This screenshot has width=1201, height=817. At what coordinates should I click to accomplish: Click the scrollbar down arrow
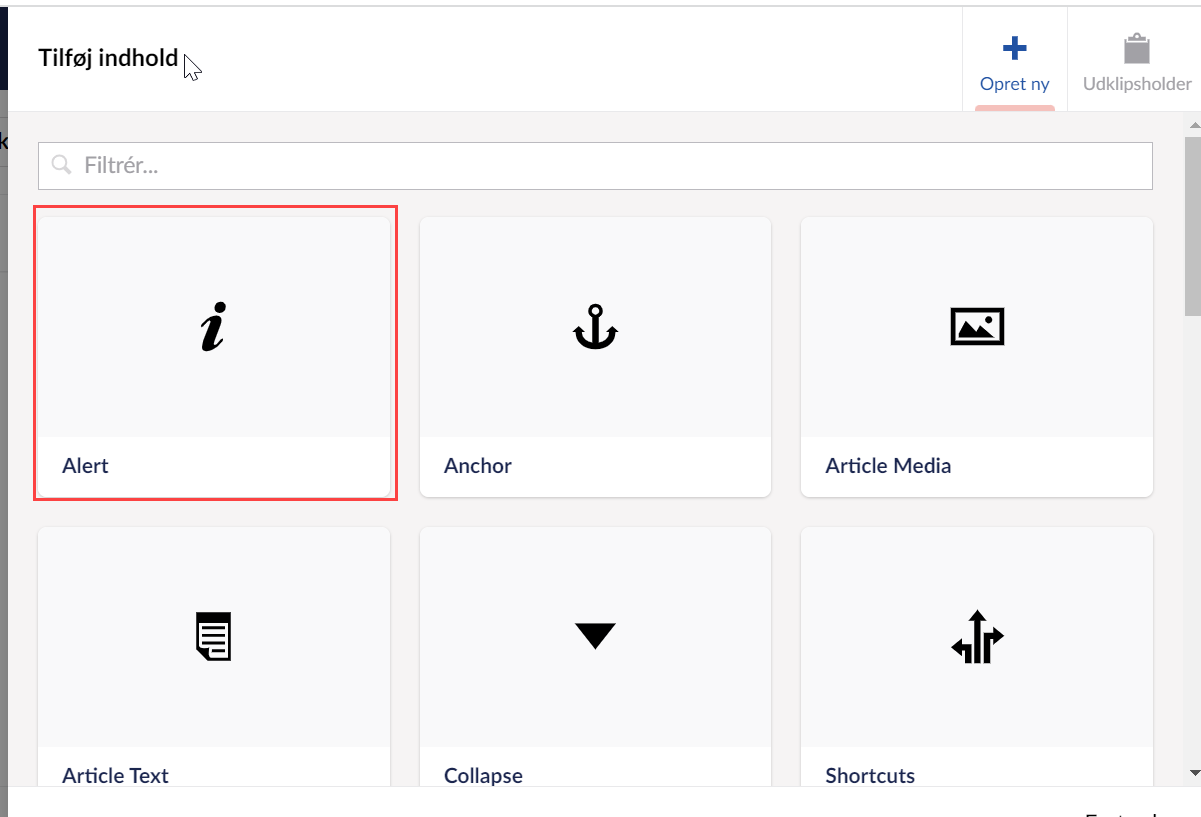(x=1192, y=773)
